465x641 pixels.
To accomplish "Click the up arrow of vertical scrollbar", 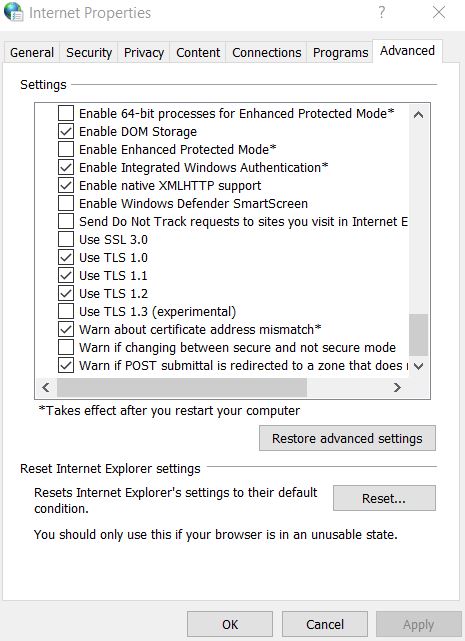I will (418, 114).
